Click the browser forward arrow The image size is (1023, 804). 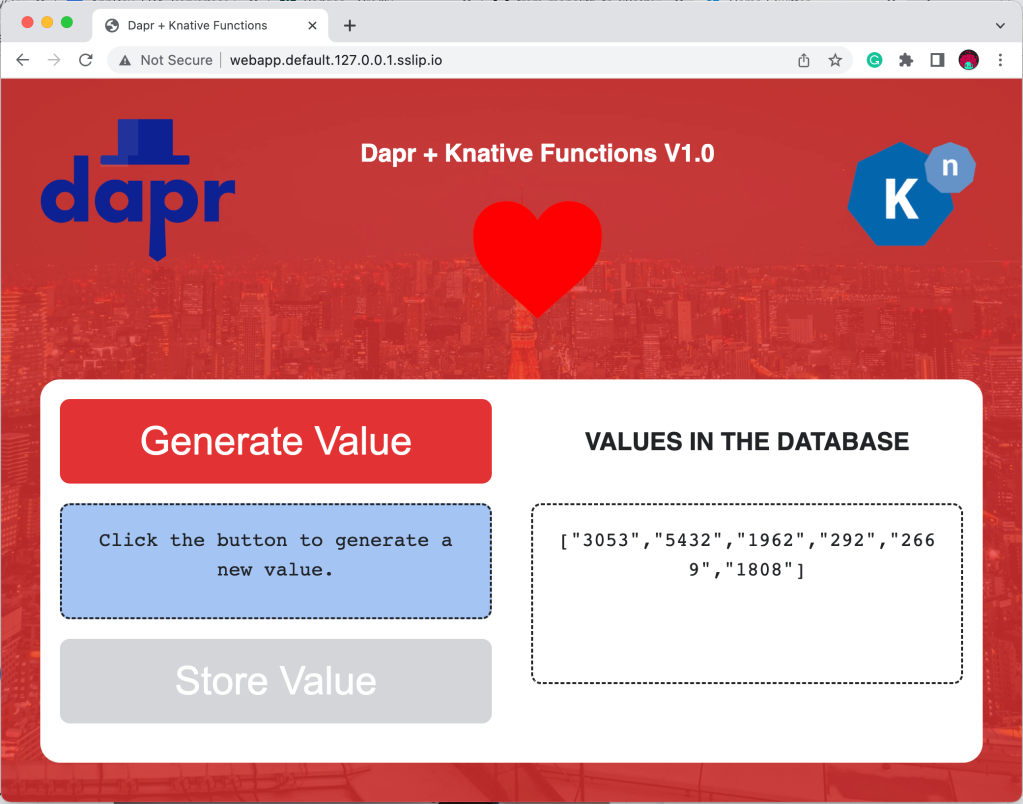click(x=54, y=60)
